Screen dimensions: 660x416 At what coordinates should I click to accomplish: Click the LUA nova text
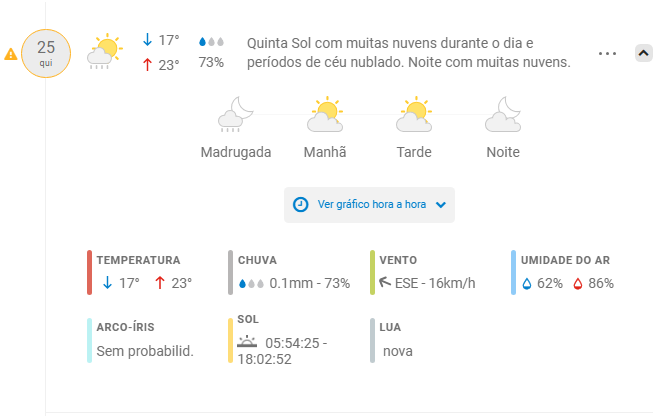[398, 351]
